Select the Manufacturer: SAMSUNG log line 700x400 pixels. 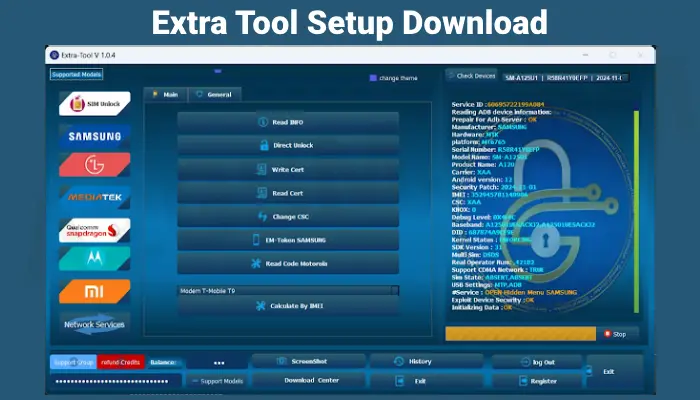[489, 127]
